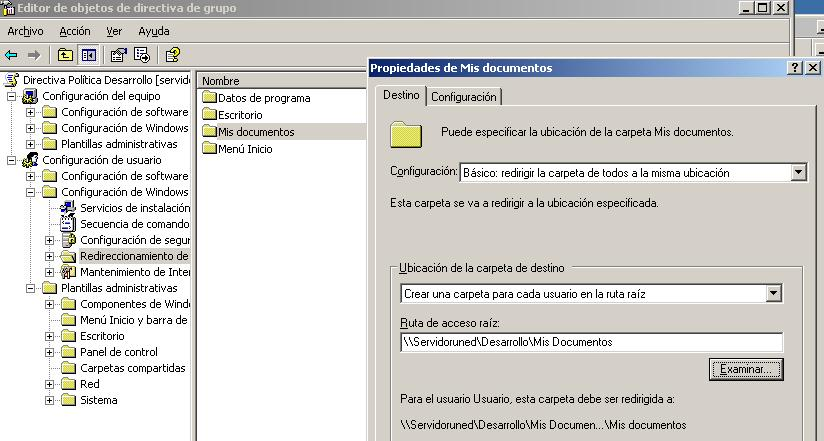The width and height of the screenshot is (824, 441).
Task: Click the Carpetas compartidas folder icon
Action: [68, 368]
